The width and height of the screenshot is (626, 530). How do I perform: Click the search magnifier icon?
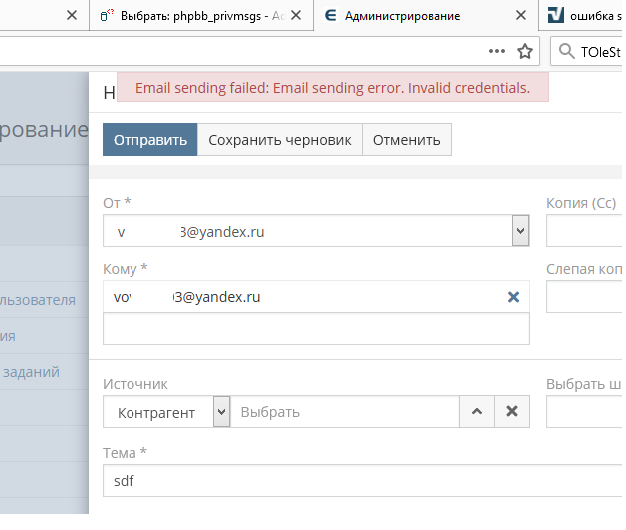click(x=567, y=51)
